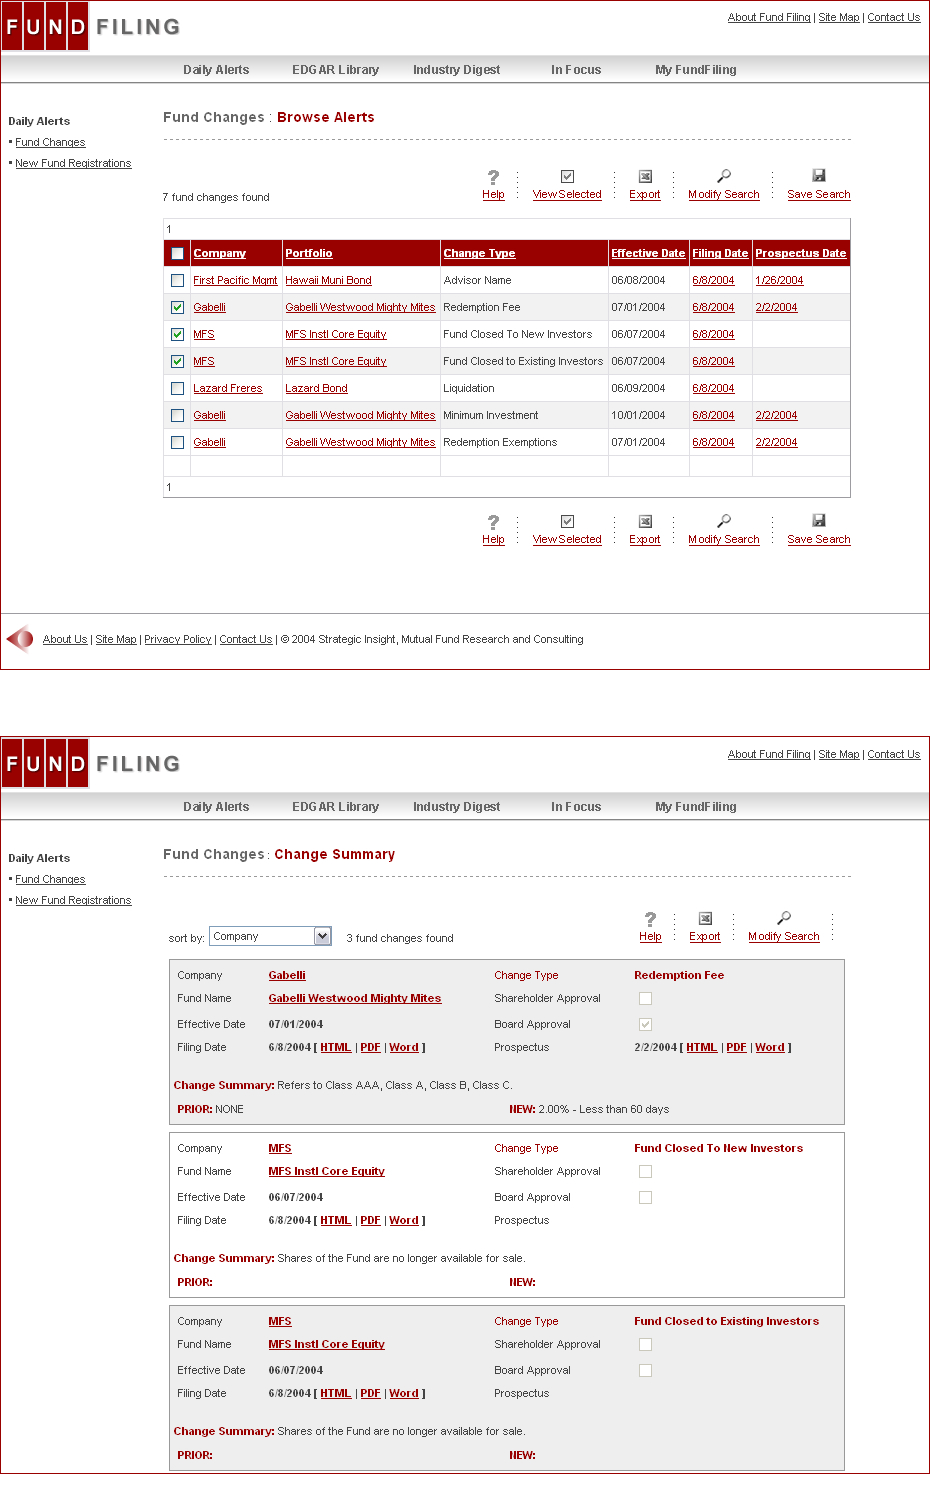Open Fund Changes in the Change Summary page sidebar
The width and height of the screenshot is (930, 1500).
coord(50,880)
